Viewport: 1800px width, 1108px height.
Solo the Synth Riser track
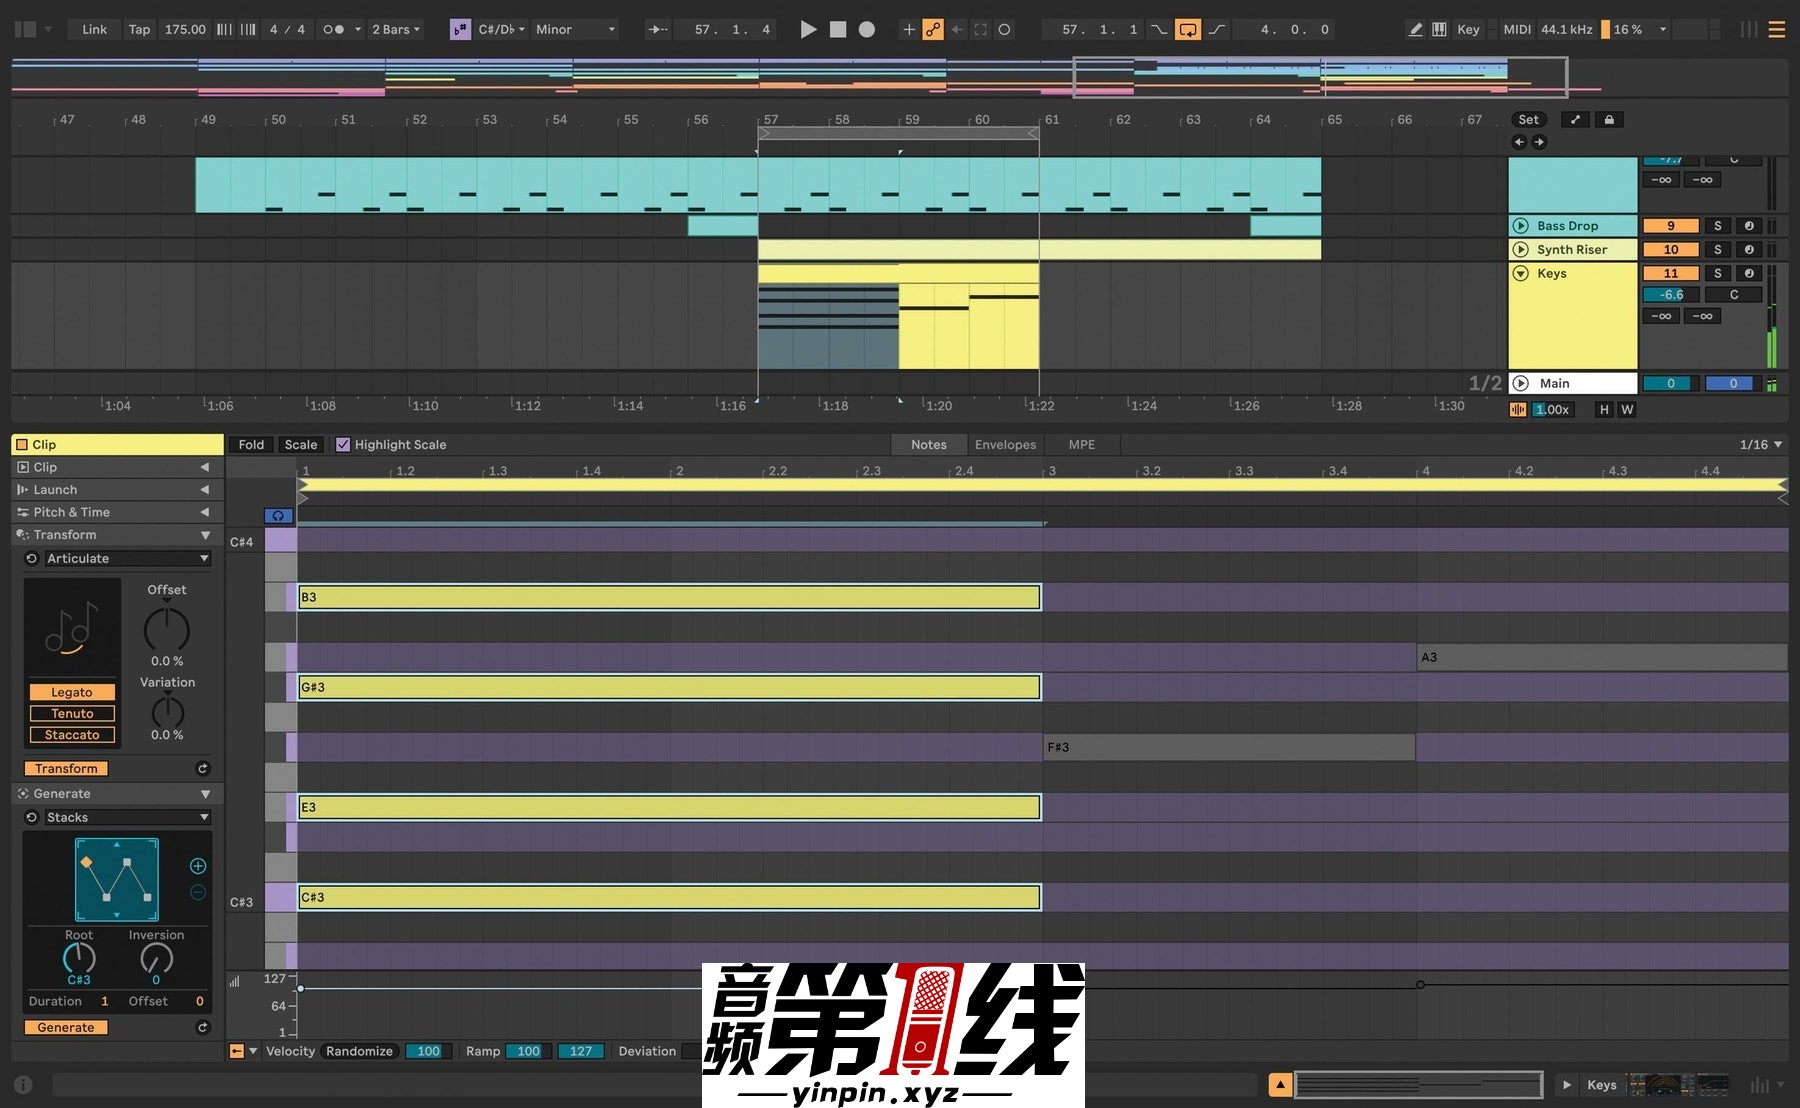1718,250
